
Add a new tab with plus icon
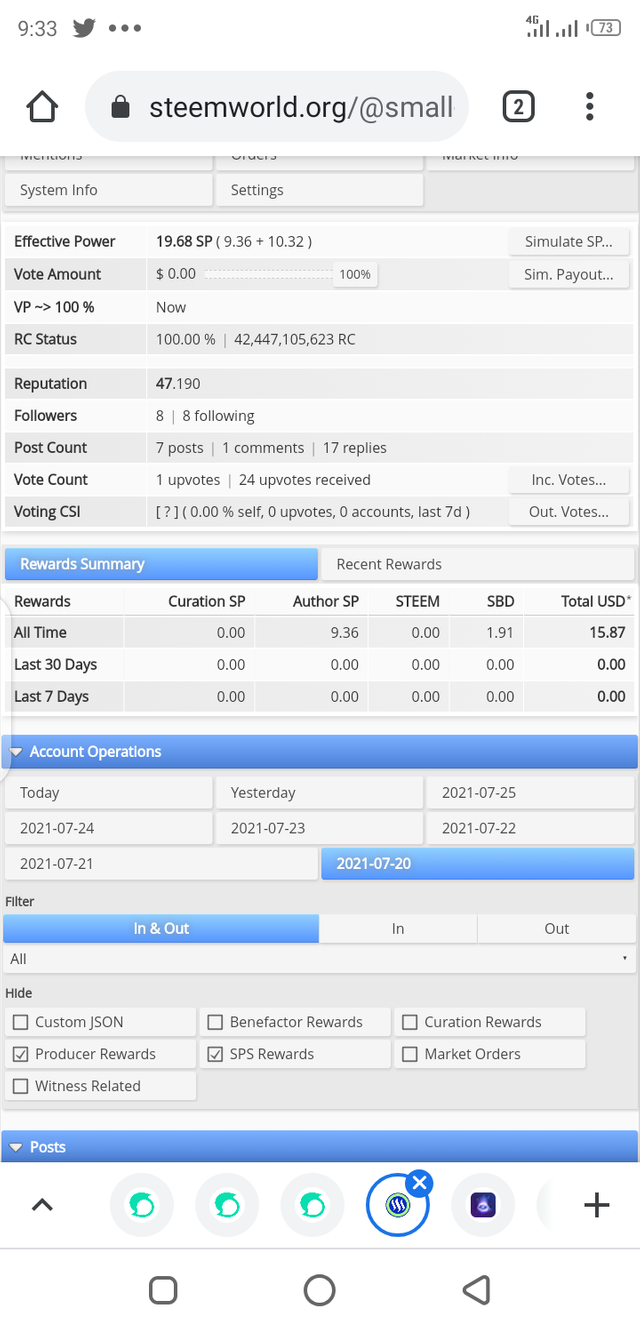click(x=596, y=1205)
